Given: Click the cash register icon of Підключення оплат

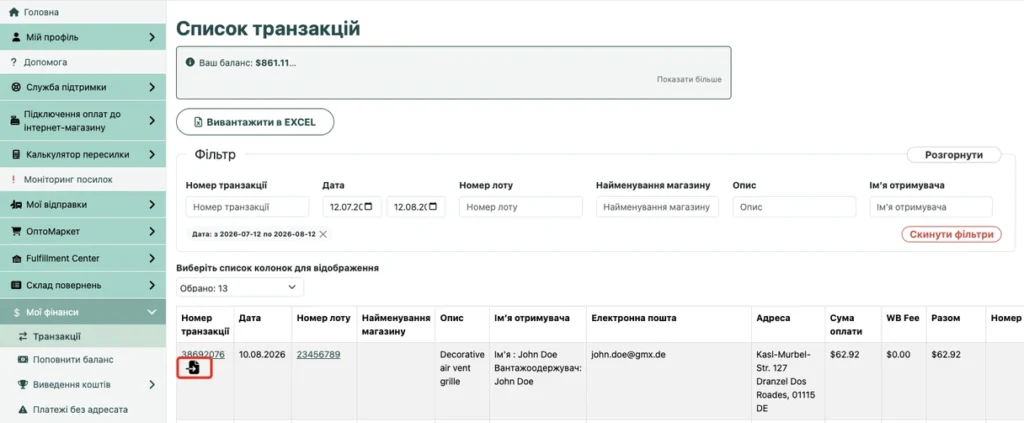Looking at the screenshot, I should pos(16,121).
